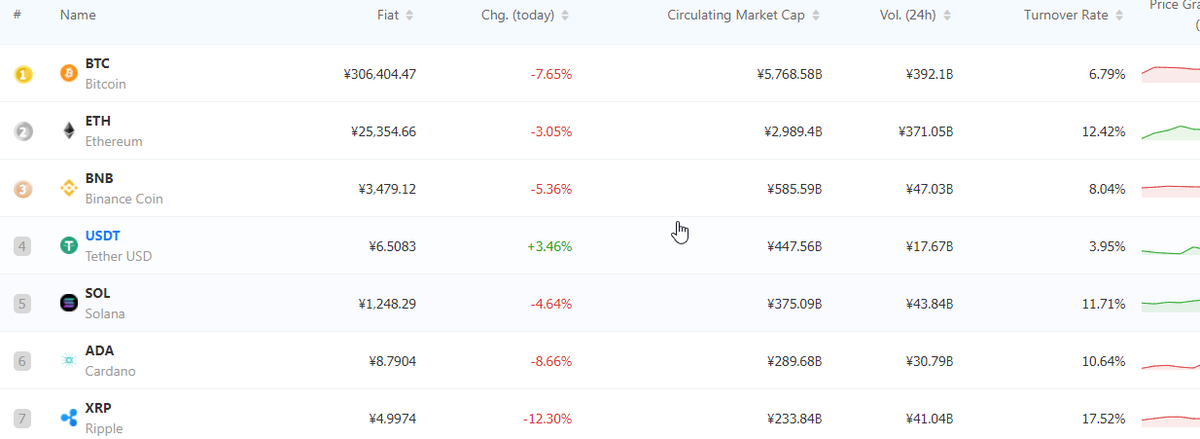Screen dimensions: 1200x439
Task: Open the SOL coin link
Action: click(97, 293)
